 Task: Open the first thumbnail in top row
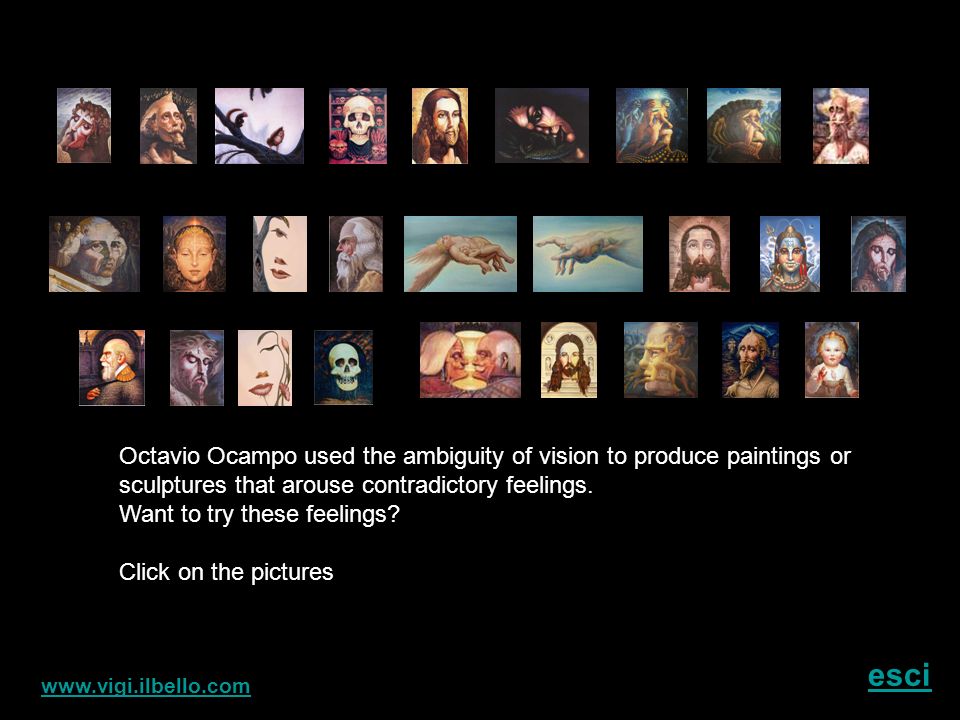coord(84,126)
